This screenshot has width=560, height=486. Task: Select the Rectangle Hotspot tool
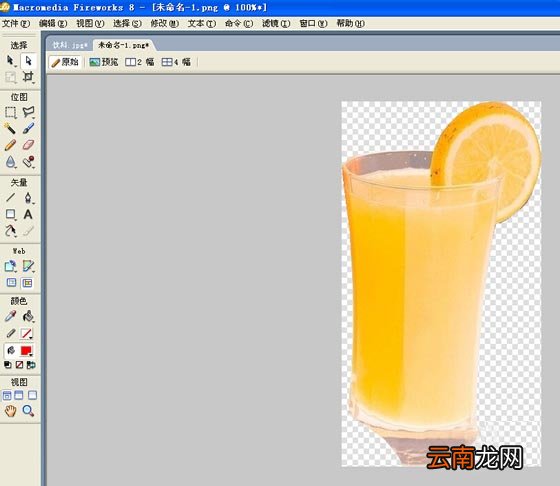point(10,266)
